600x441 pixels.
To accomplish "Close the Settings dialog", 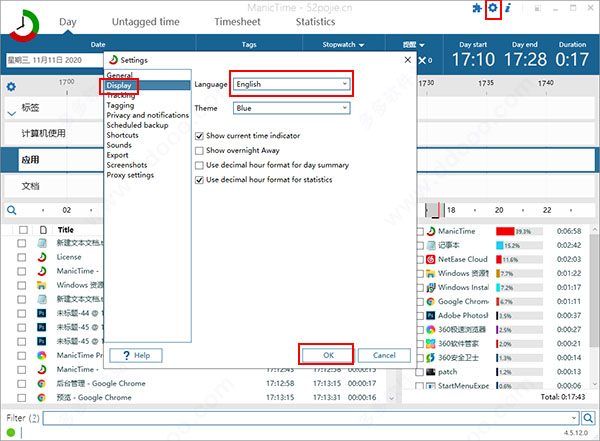I will point(408,60).
